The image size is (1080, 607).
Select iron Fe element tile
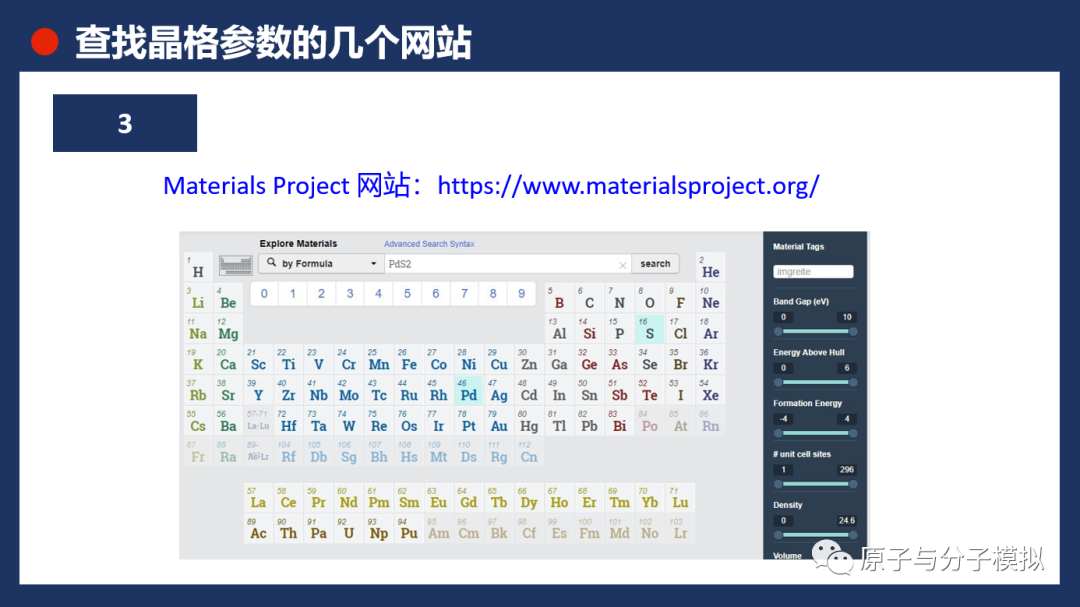tap(408, 360)
